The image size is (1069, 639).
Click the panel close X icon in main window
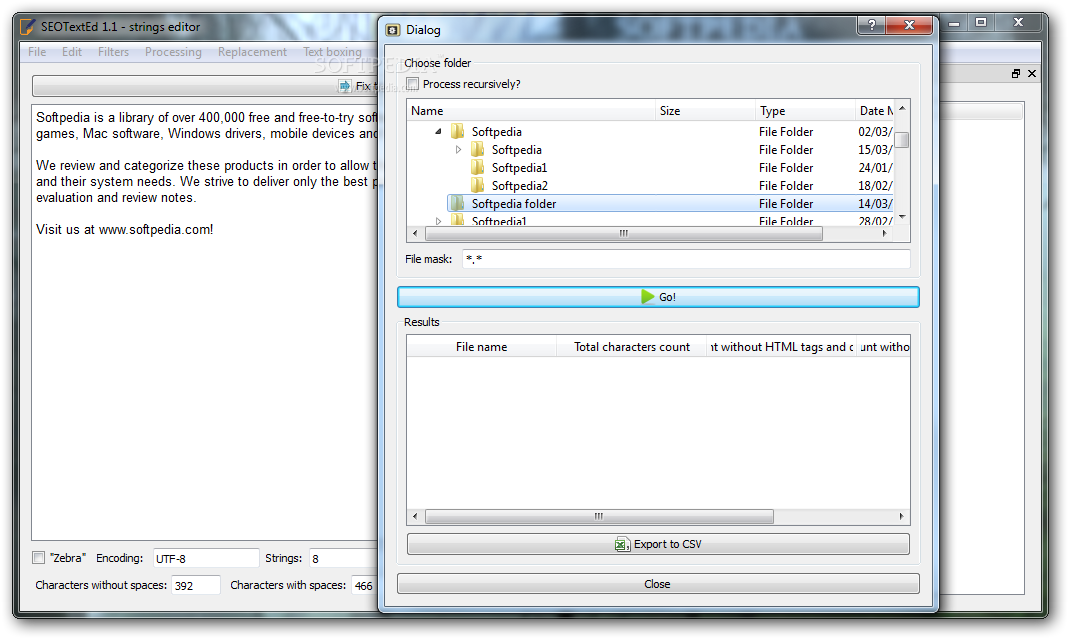[1032, 74]
